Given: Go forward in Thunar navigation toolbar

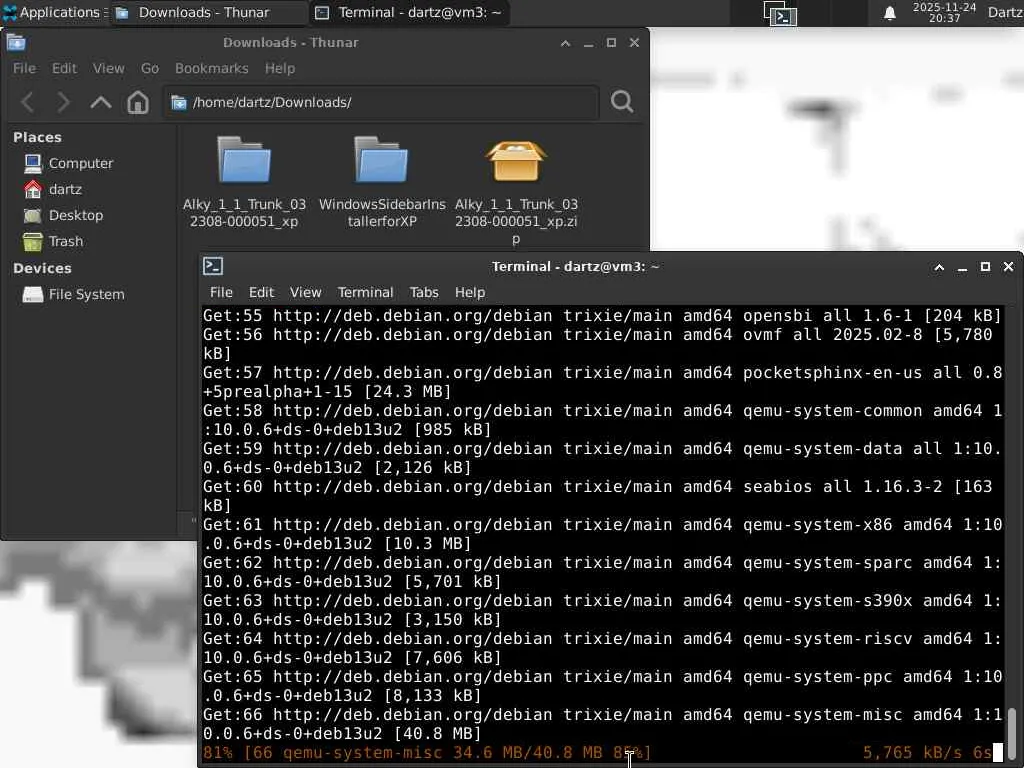Looking at the screenshot, I should pyautogui.click(x=63, y=102).
